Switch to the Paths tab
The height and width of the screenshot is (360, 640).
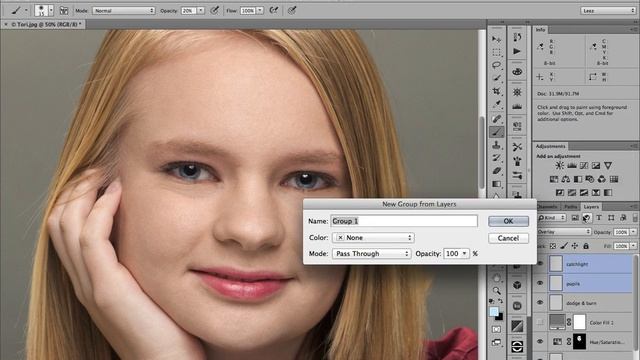point(570,207)
